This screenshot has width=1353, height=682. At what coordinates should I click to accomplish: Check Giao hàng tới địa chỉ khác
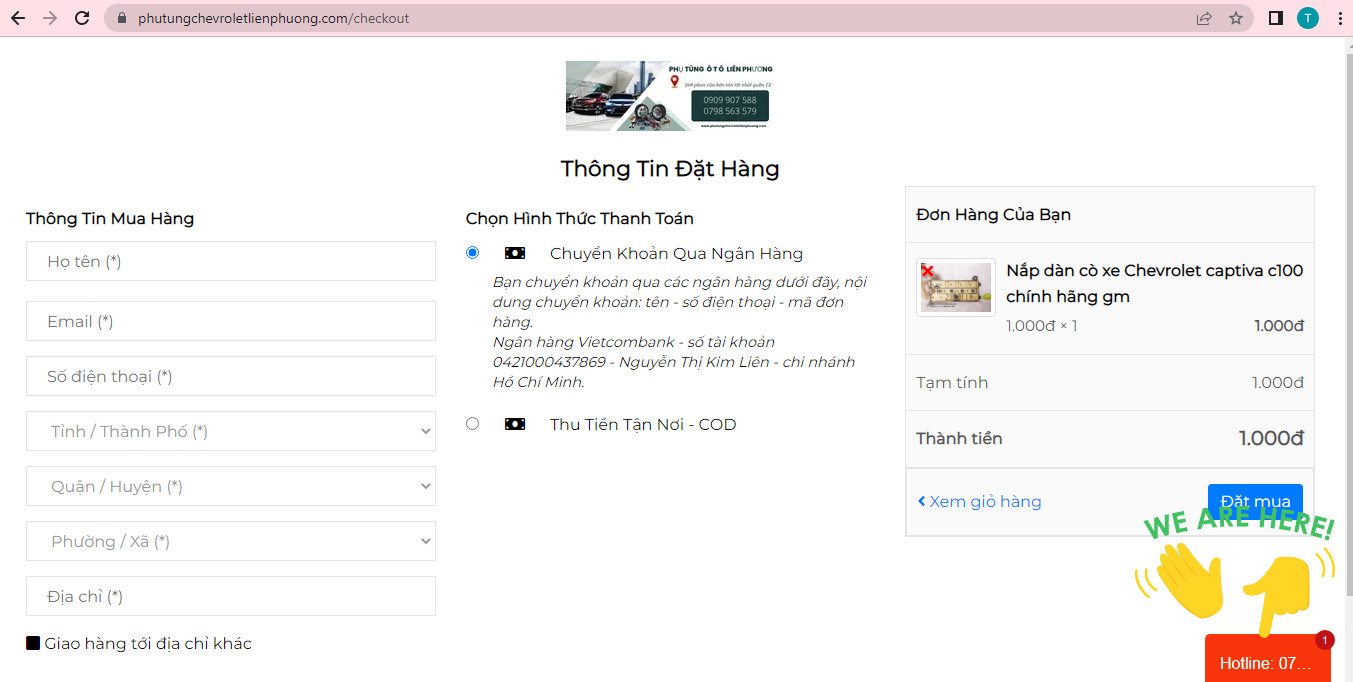[x=33, y=644]
